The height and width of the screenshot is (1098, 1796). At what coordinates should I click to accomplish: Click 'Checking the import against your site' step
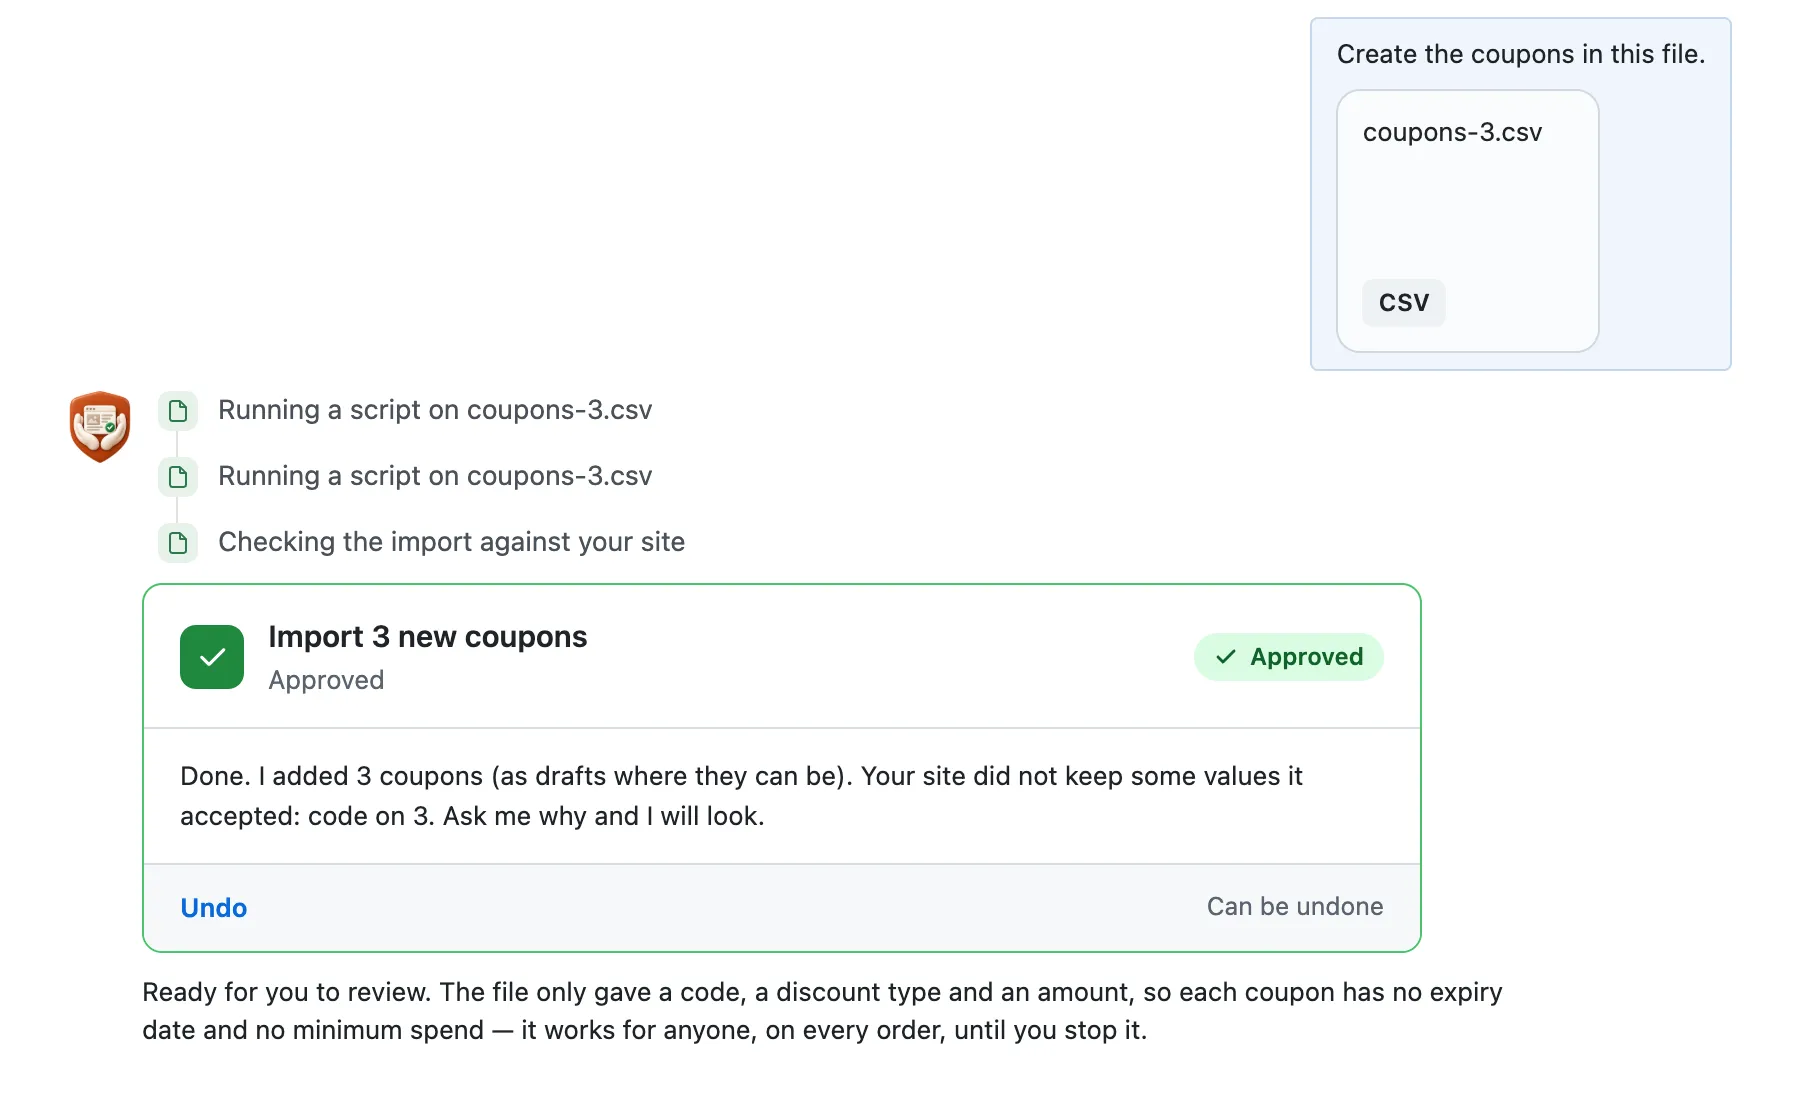pyautogui.click(x=452, y=542)
